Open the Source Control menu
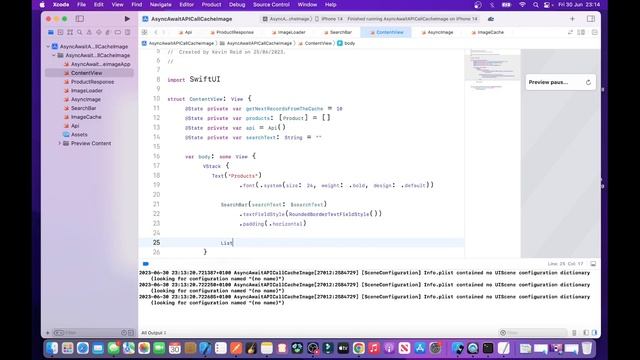This screenshot has width=640, height=360. click(271, 4)
